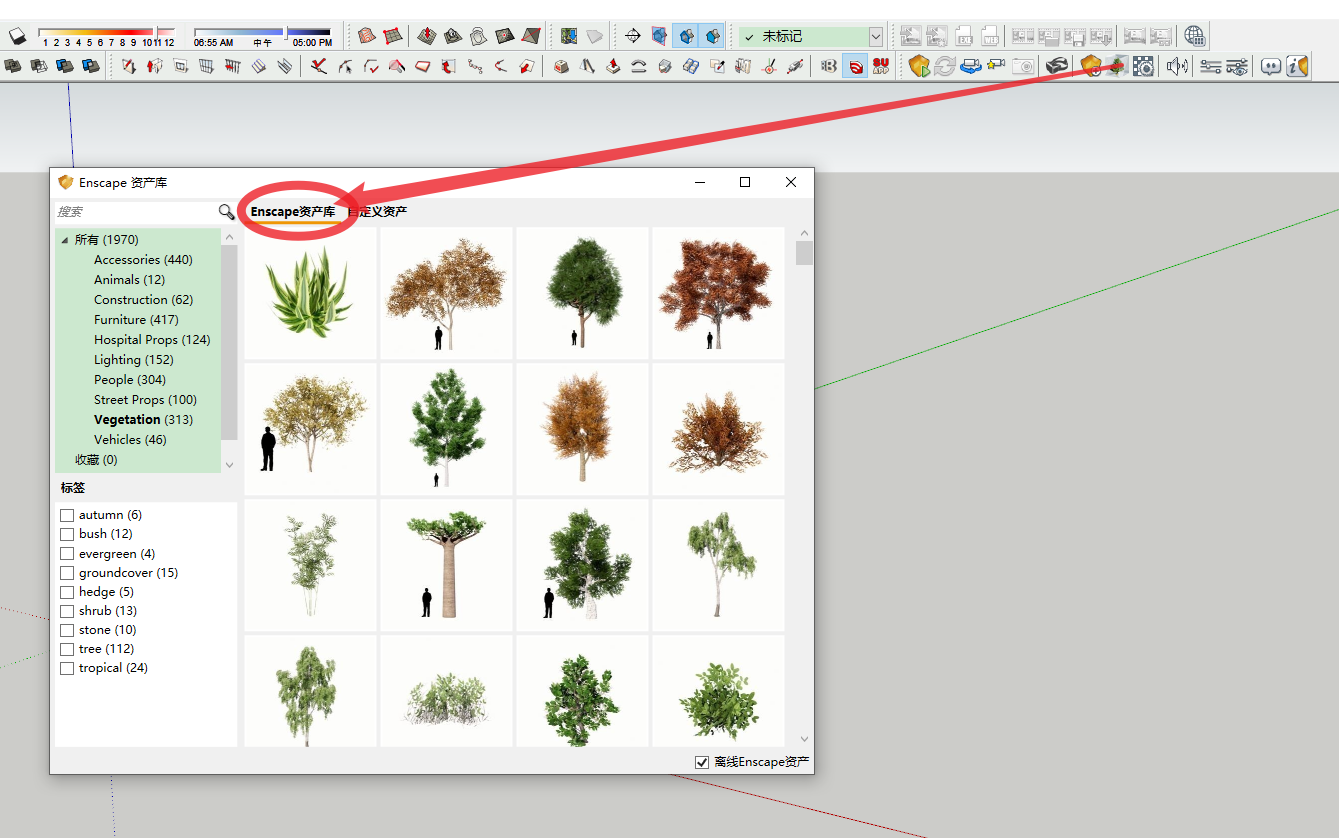Select the low round green bush thumbnail
Image resolution: width=1339 pixels, height=838 pixels.
[x=718, y=690]
